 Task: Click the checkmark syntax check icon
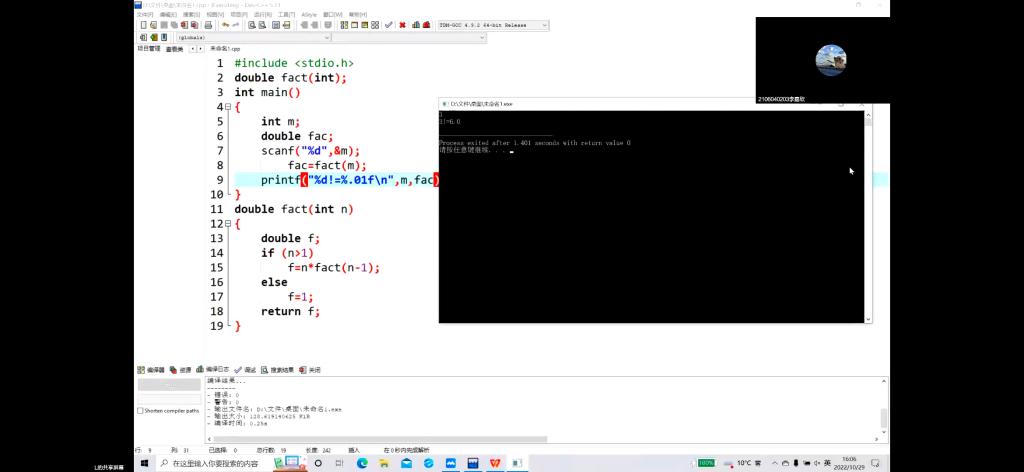[x=387, y=25]
